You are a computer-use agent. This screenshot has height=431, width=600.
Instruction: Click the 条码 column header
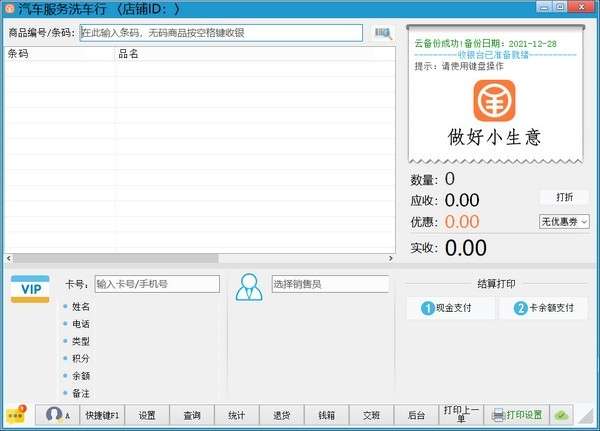pos(59,54)
